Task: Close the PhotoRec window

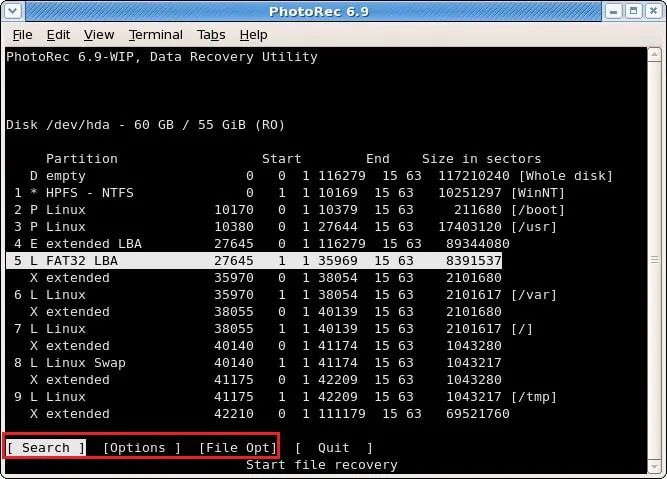Action: (x=653, y=11)
